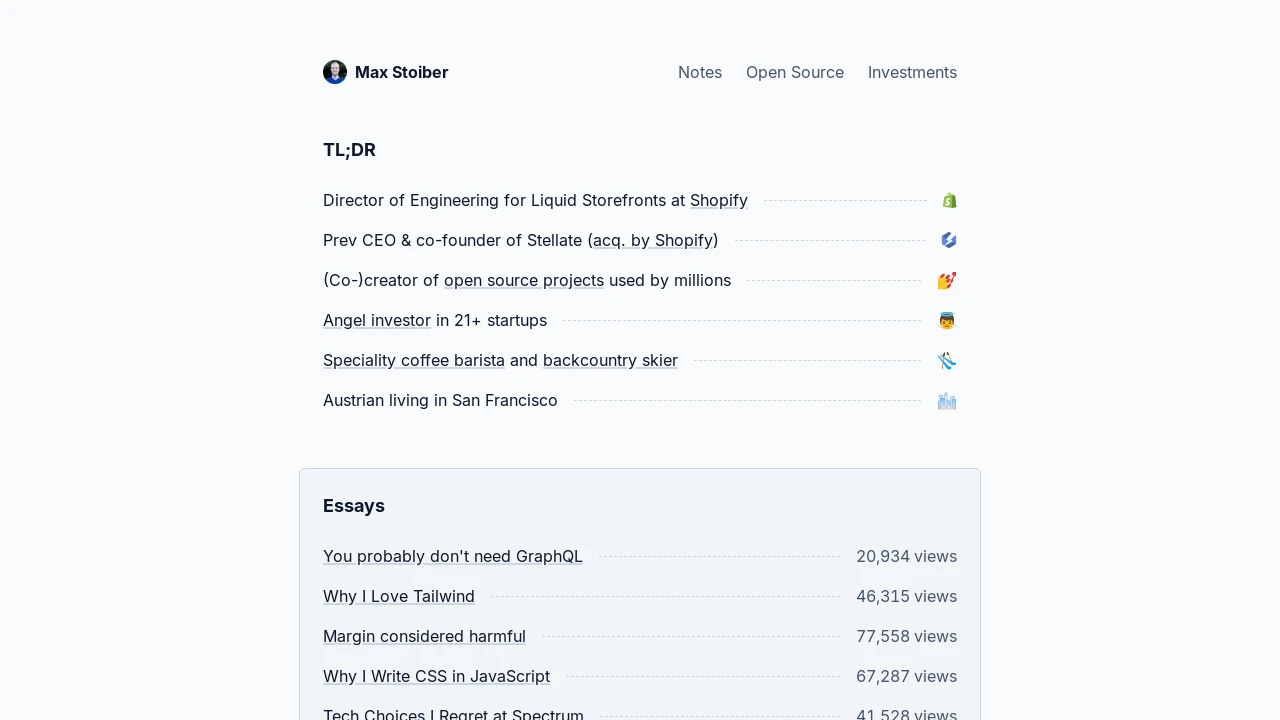Open Margin considered harmful essay
The image size is (1280, 720).
[x=424, y=636]
